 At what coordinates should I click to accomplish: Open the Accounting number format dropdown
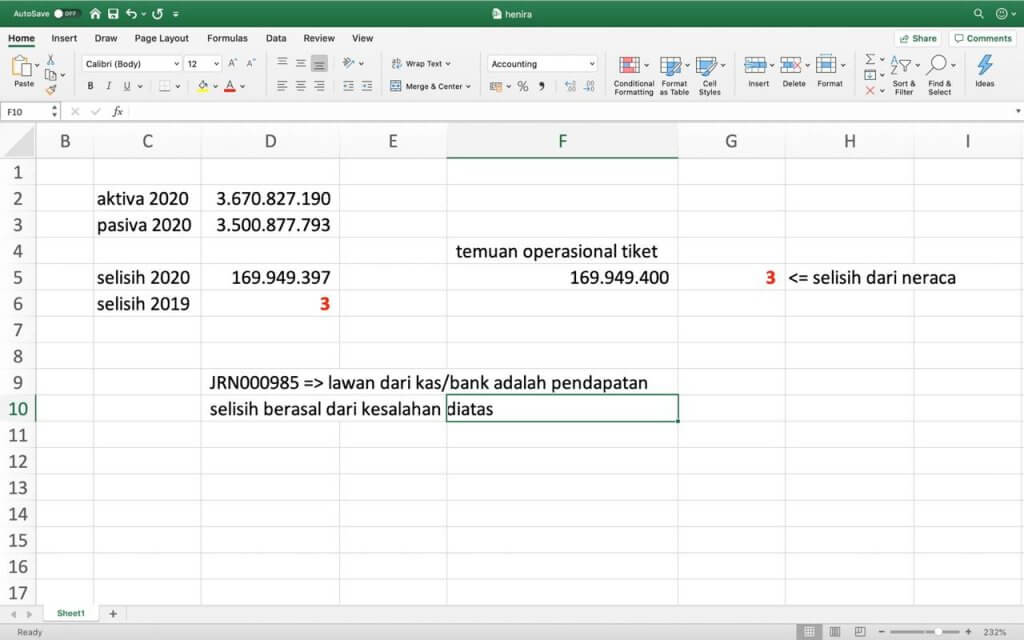point(541,62)
